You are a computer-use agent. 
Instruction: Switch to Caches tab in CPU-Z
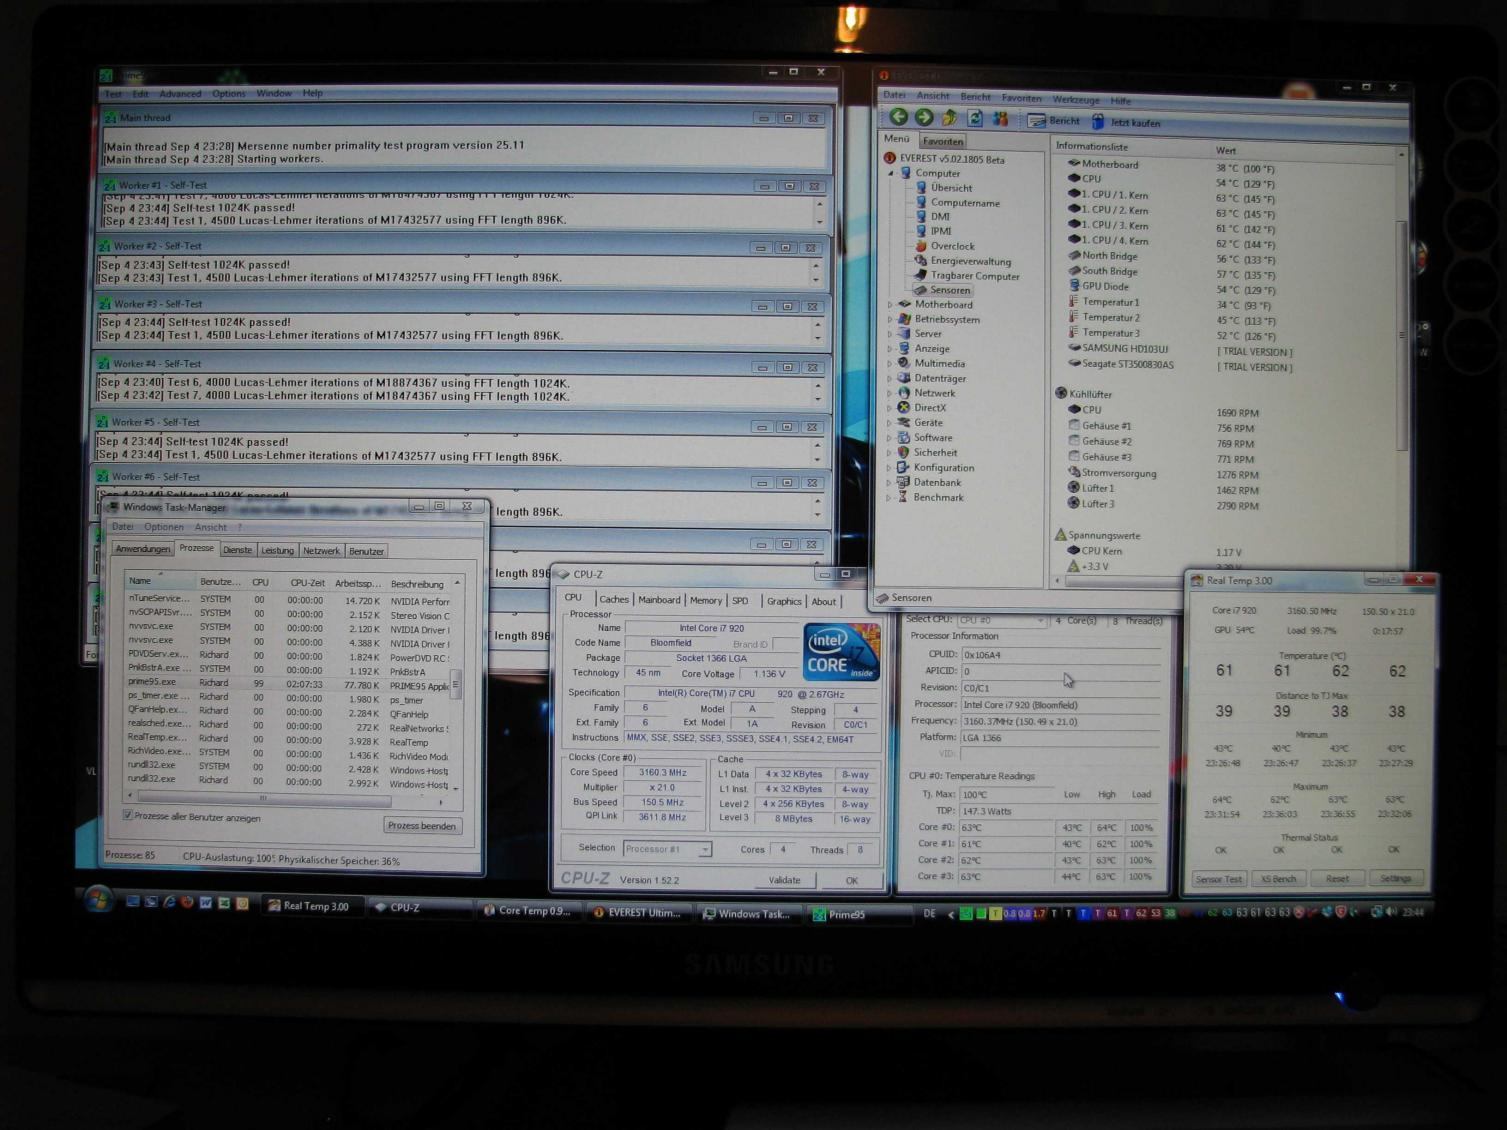point(613,599)
